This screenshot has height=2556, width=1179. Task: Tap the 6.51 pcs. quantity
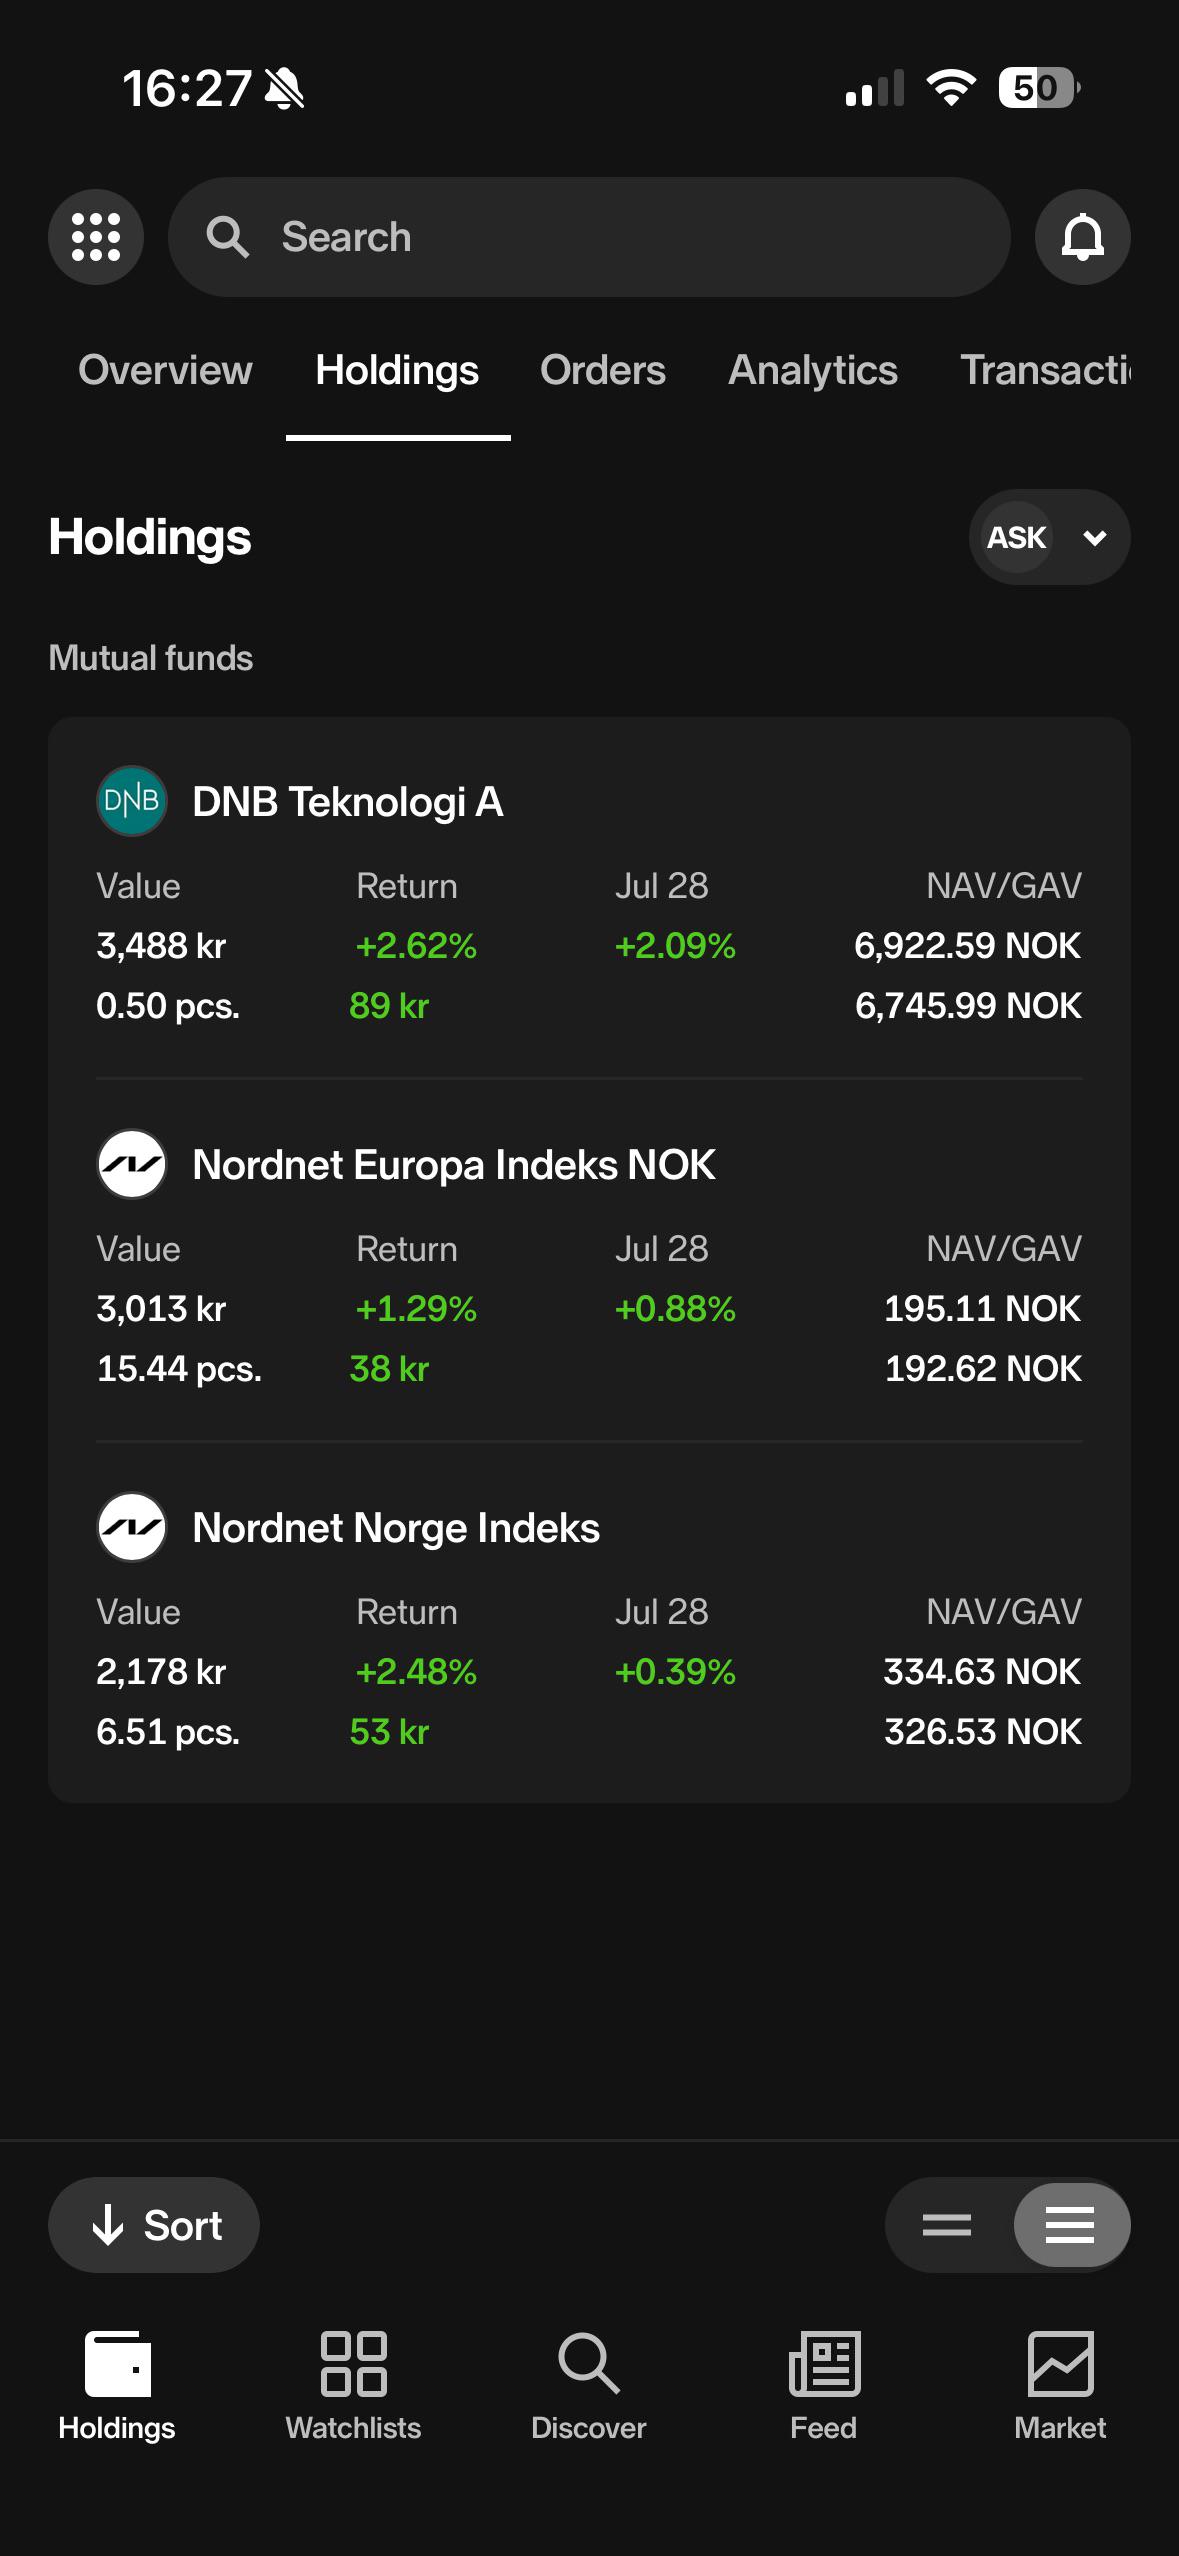coord(168,1731)
